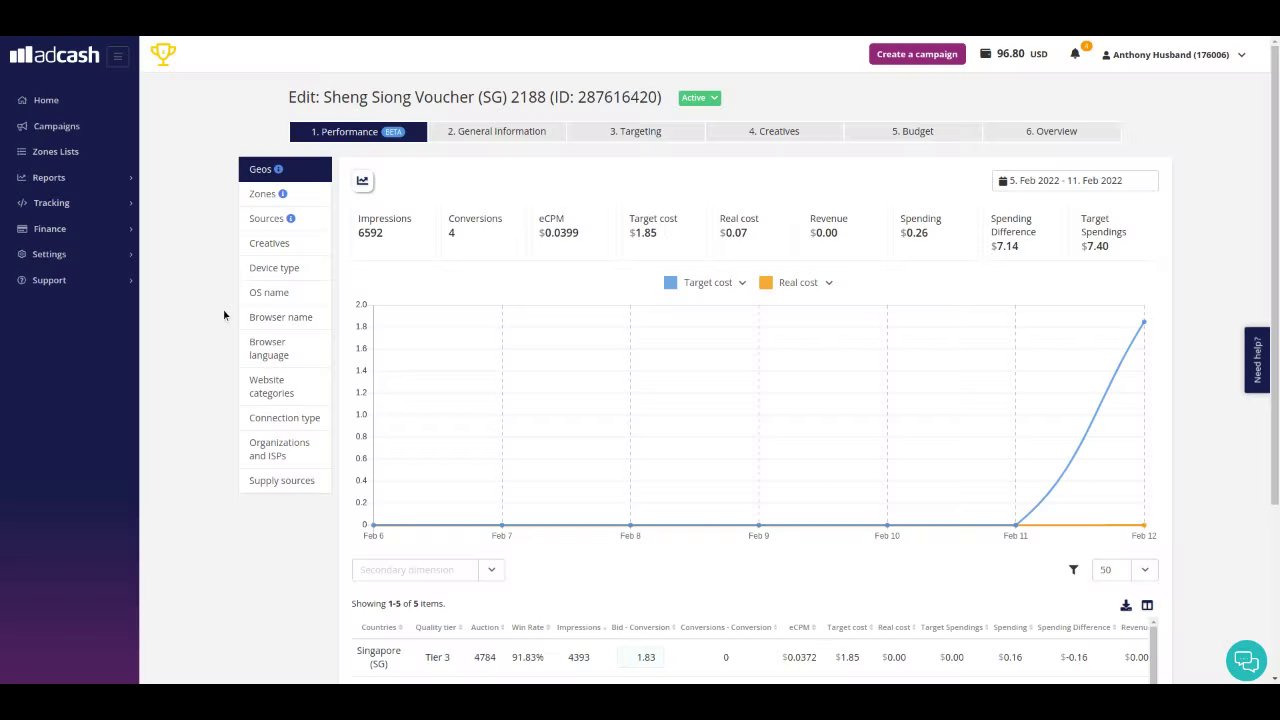Click Create a campaign button
Screen dimensions: 1280x720
click(917, 54)
